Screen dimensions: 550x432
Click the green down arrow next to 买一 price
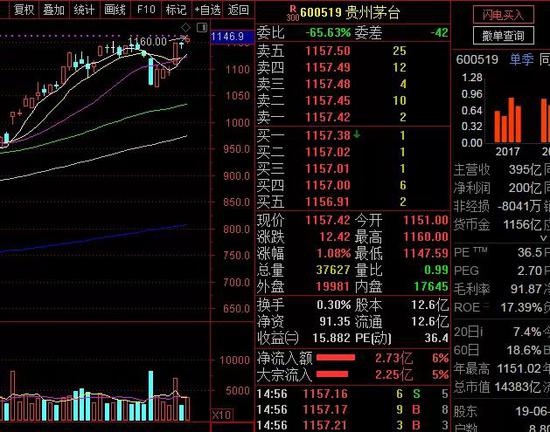point(357,134)
